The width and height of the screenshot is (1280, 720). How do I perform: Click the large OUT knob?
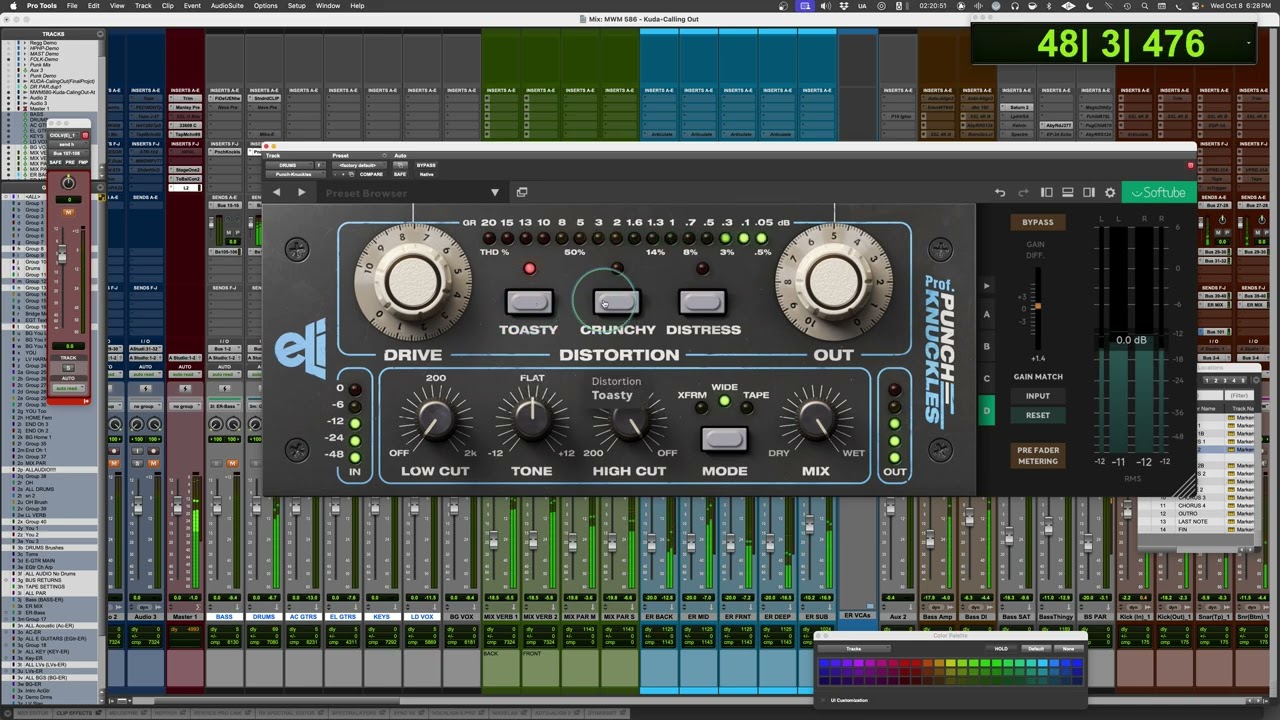(x=833, y=281)
